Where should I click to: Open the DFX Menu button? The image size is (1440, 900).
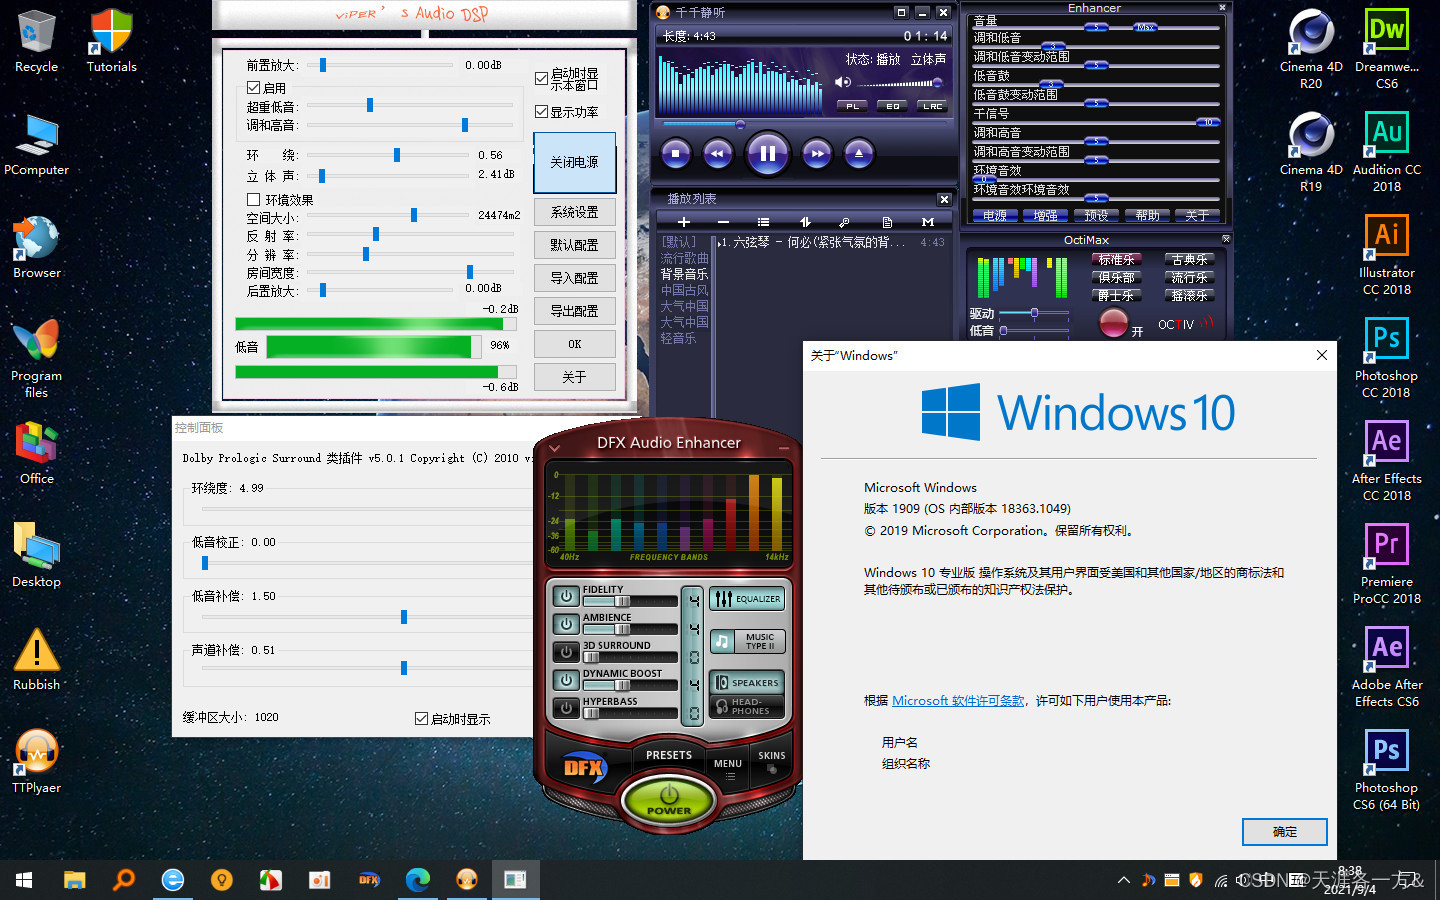(728, 767)
